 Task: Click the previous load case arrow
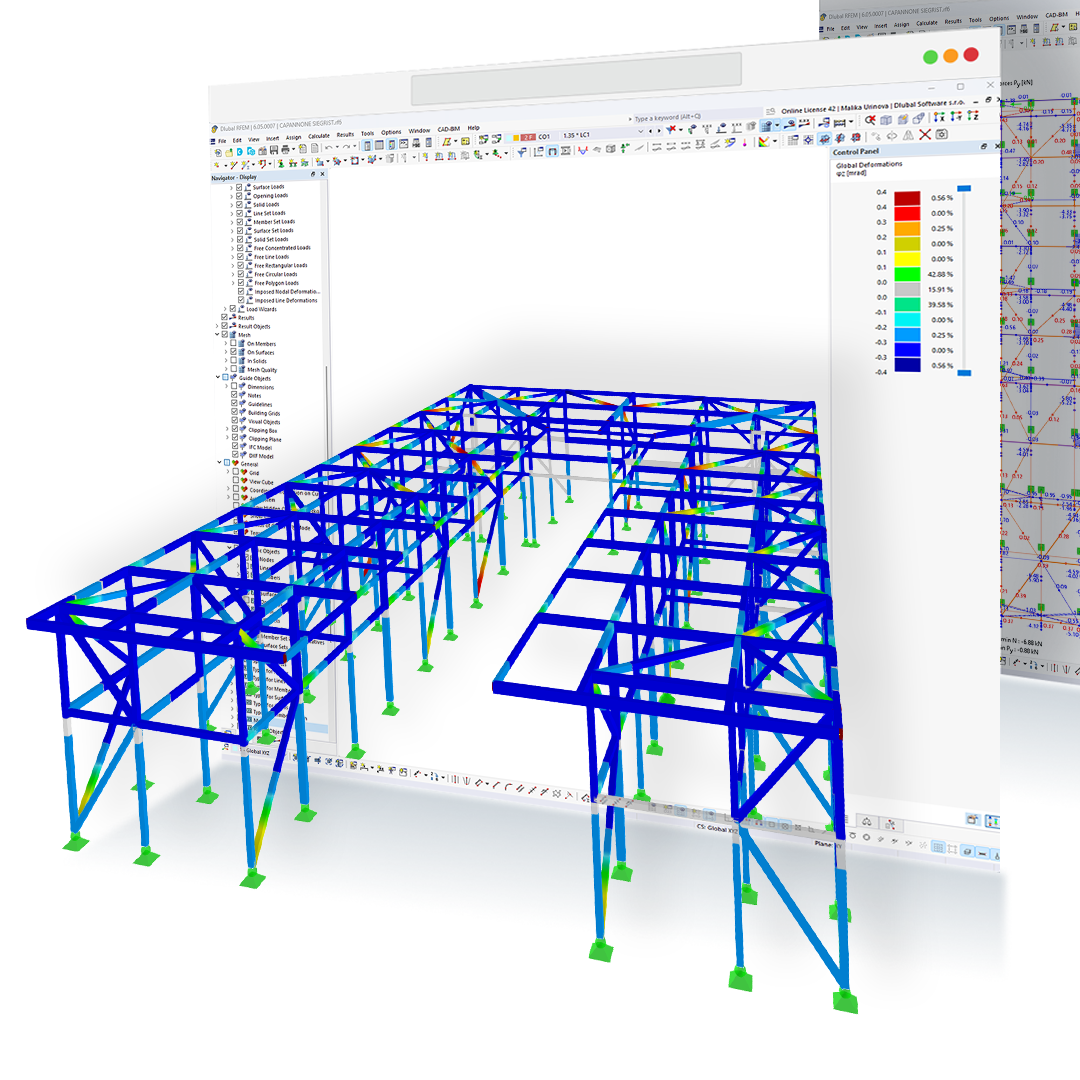pos(650,131)
